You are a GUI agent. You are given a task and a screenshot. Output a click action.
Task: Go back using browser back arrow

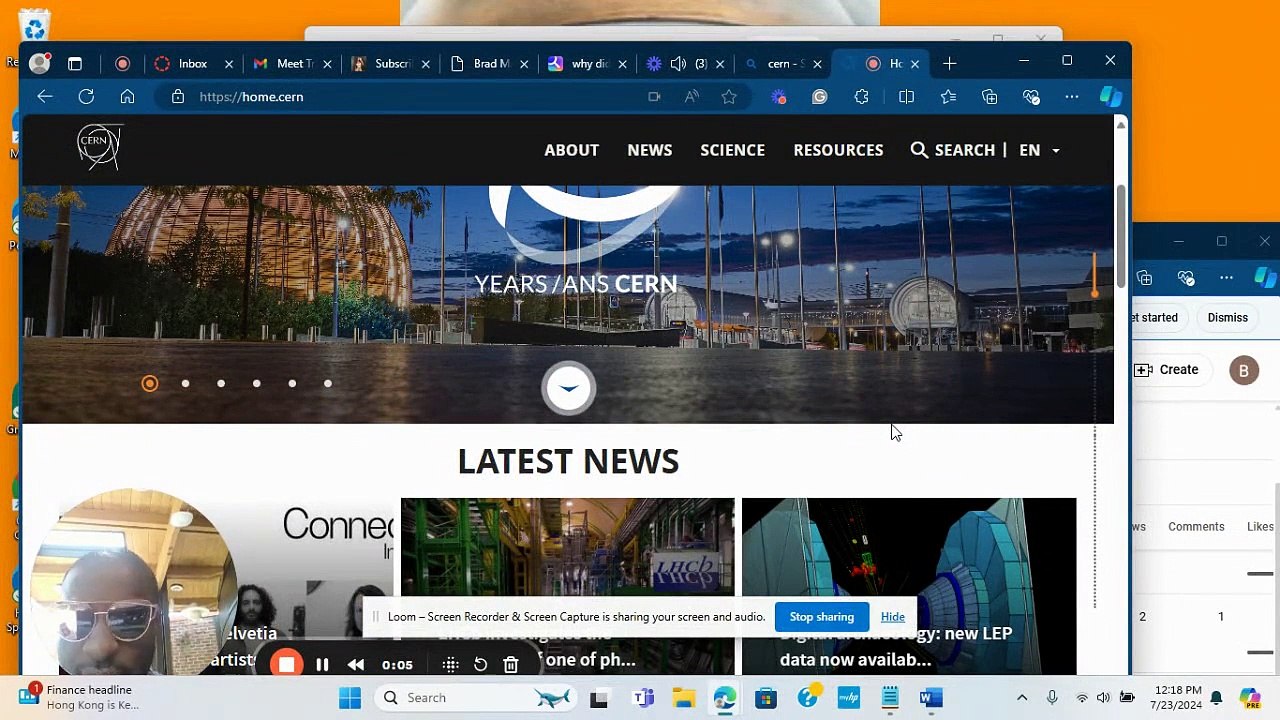coord(44,97)
